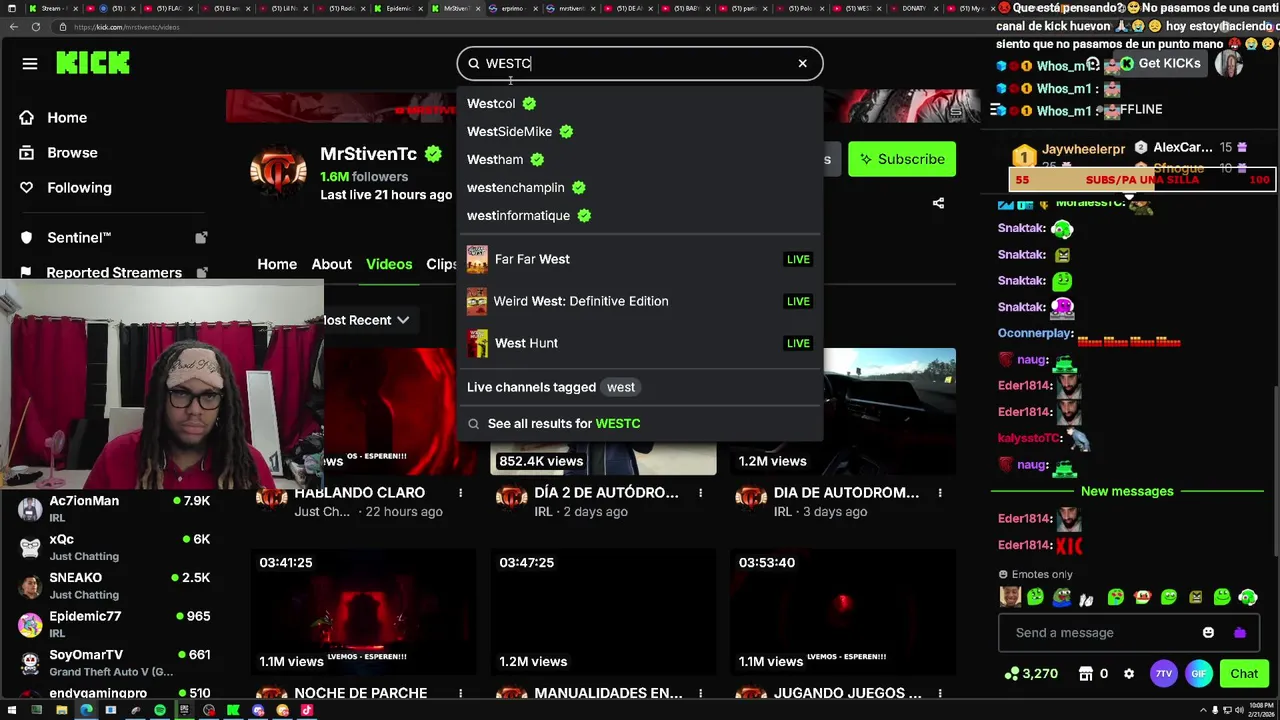
Task: Click the Send a message field
Action: pos(1100,632)
